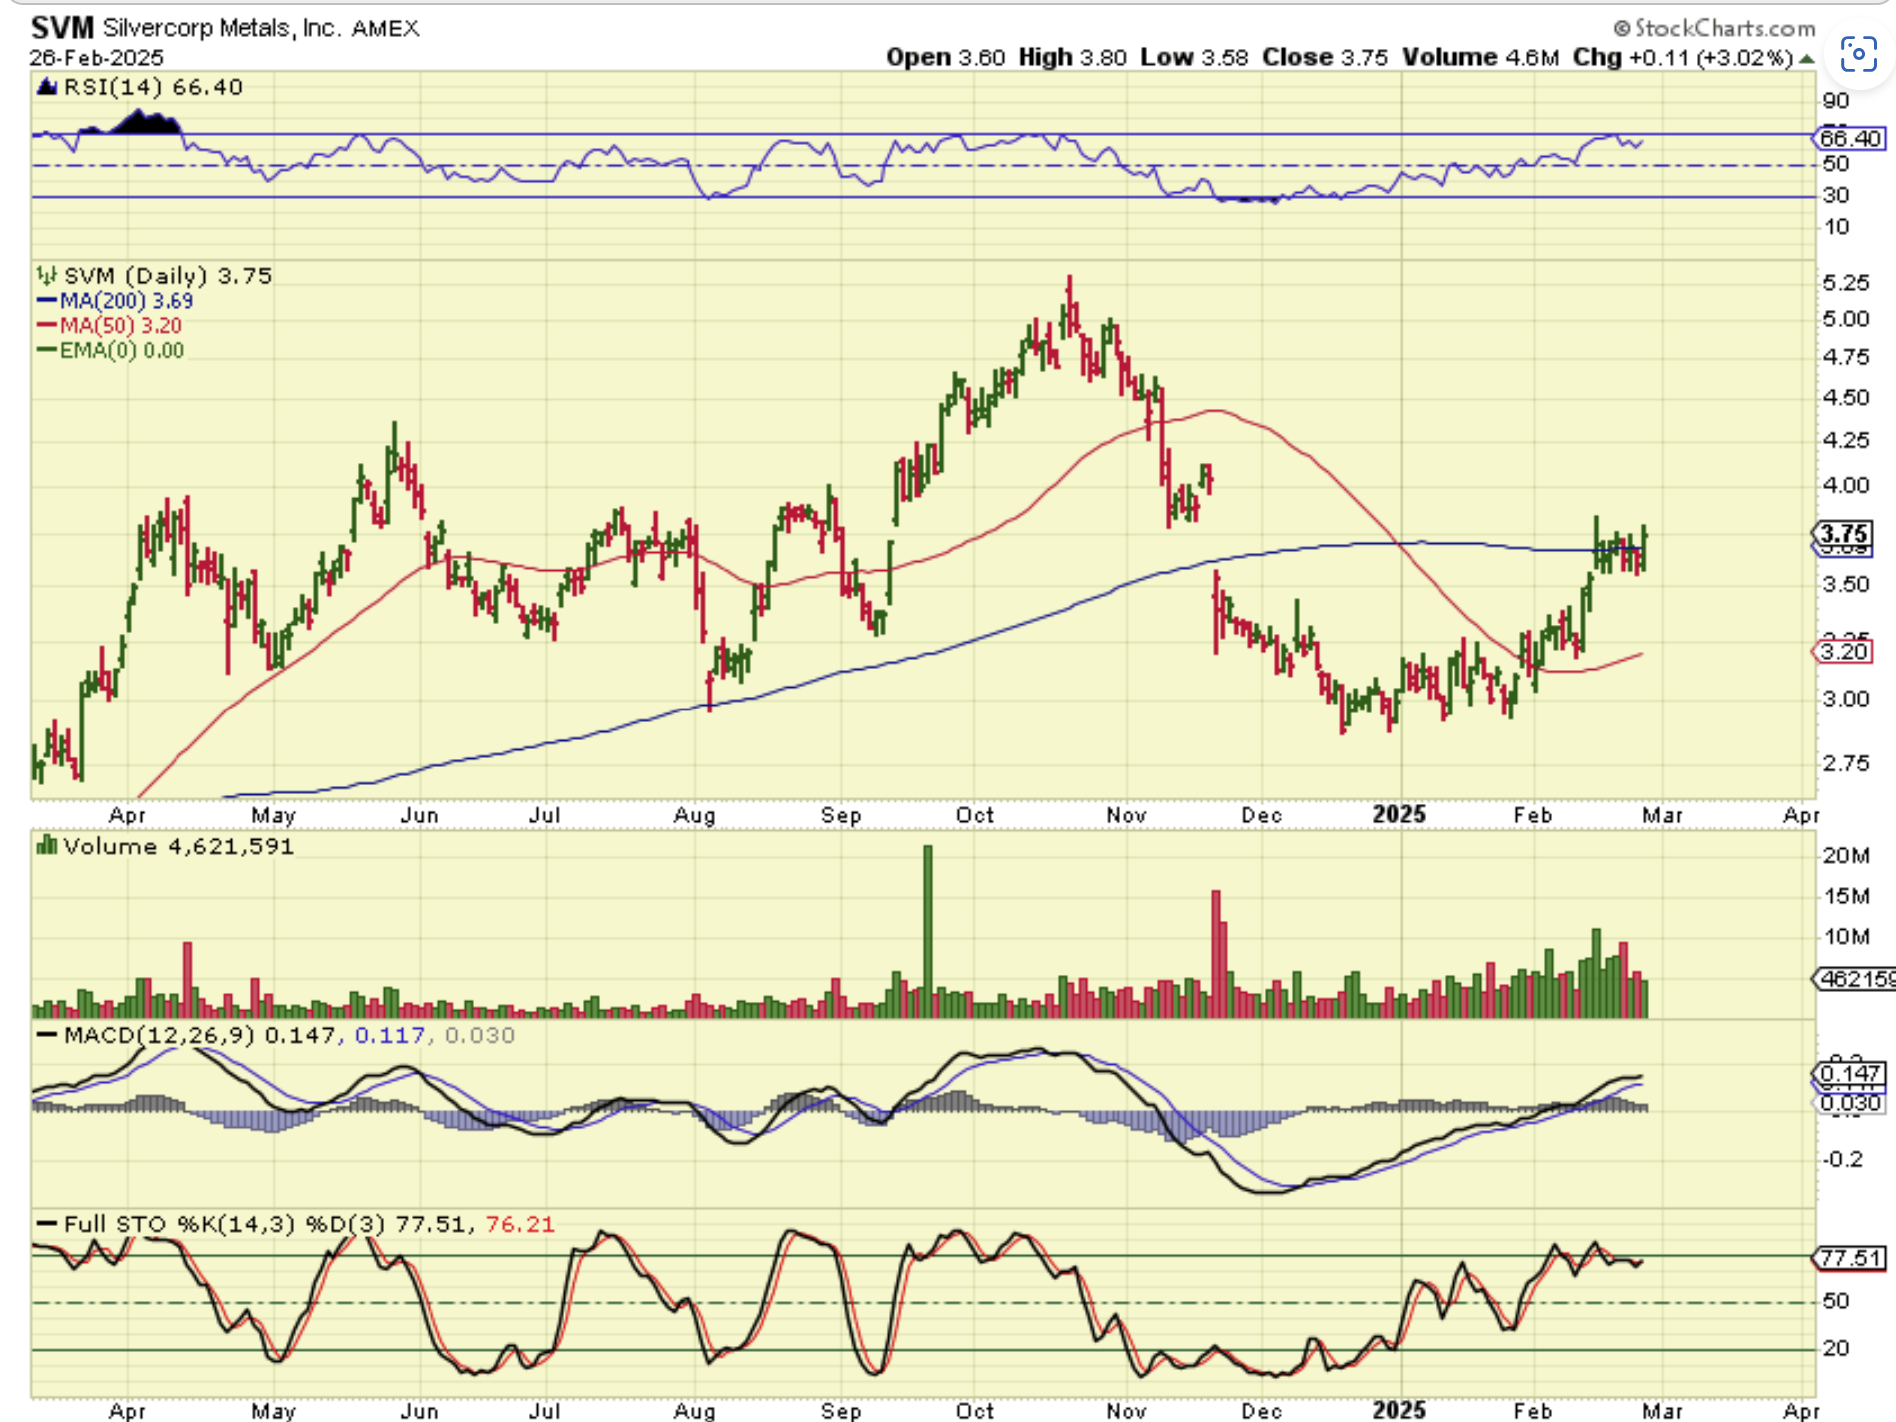1896x1422 pixels.
Task: Click the black line marker before MACD(12,26,9)
Action: pyautogui.click(x=46, y=1035)
